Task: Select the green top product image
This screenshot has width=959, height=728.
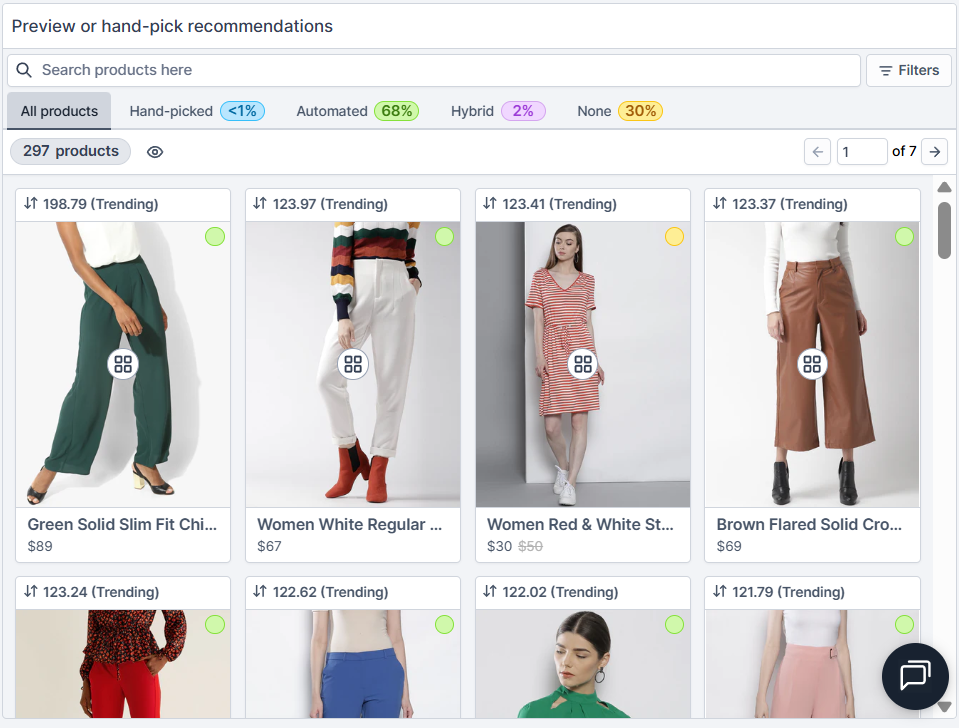Action: 583,664
